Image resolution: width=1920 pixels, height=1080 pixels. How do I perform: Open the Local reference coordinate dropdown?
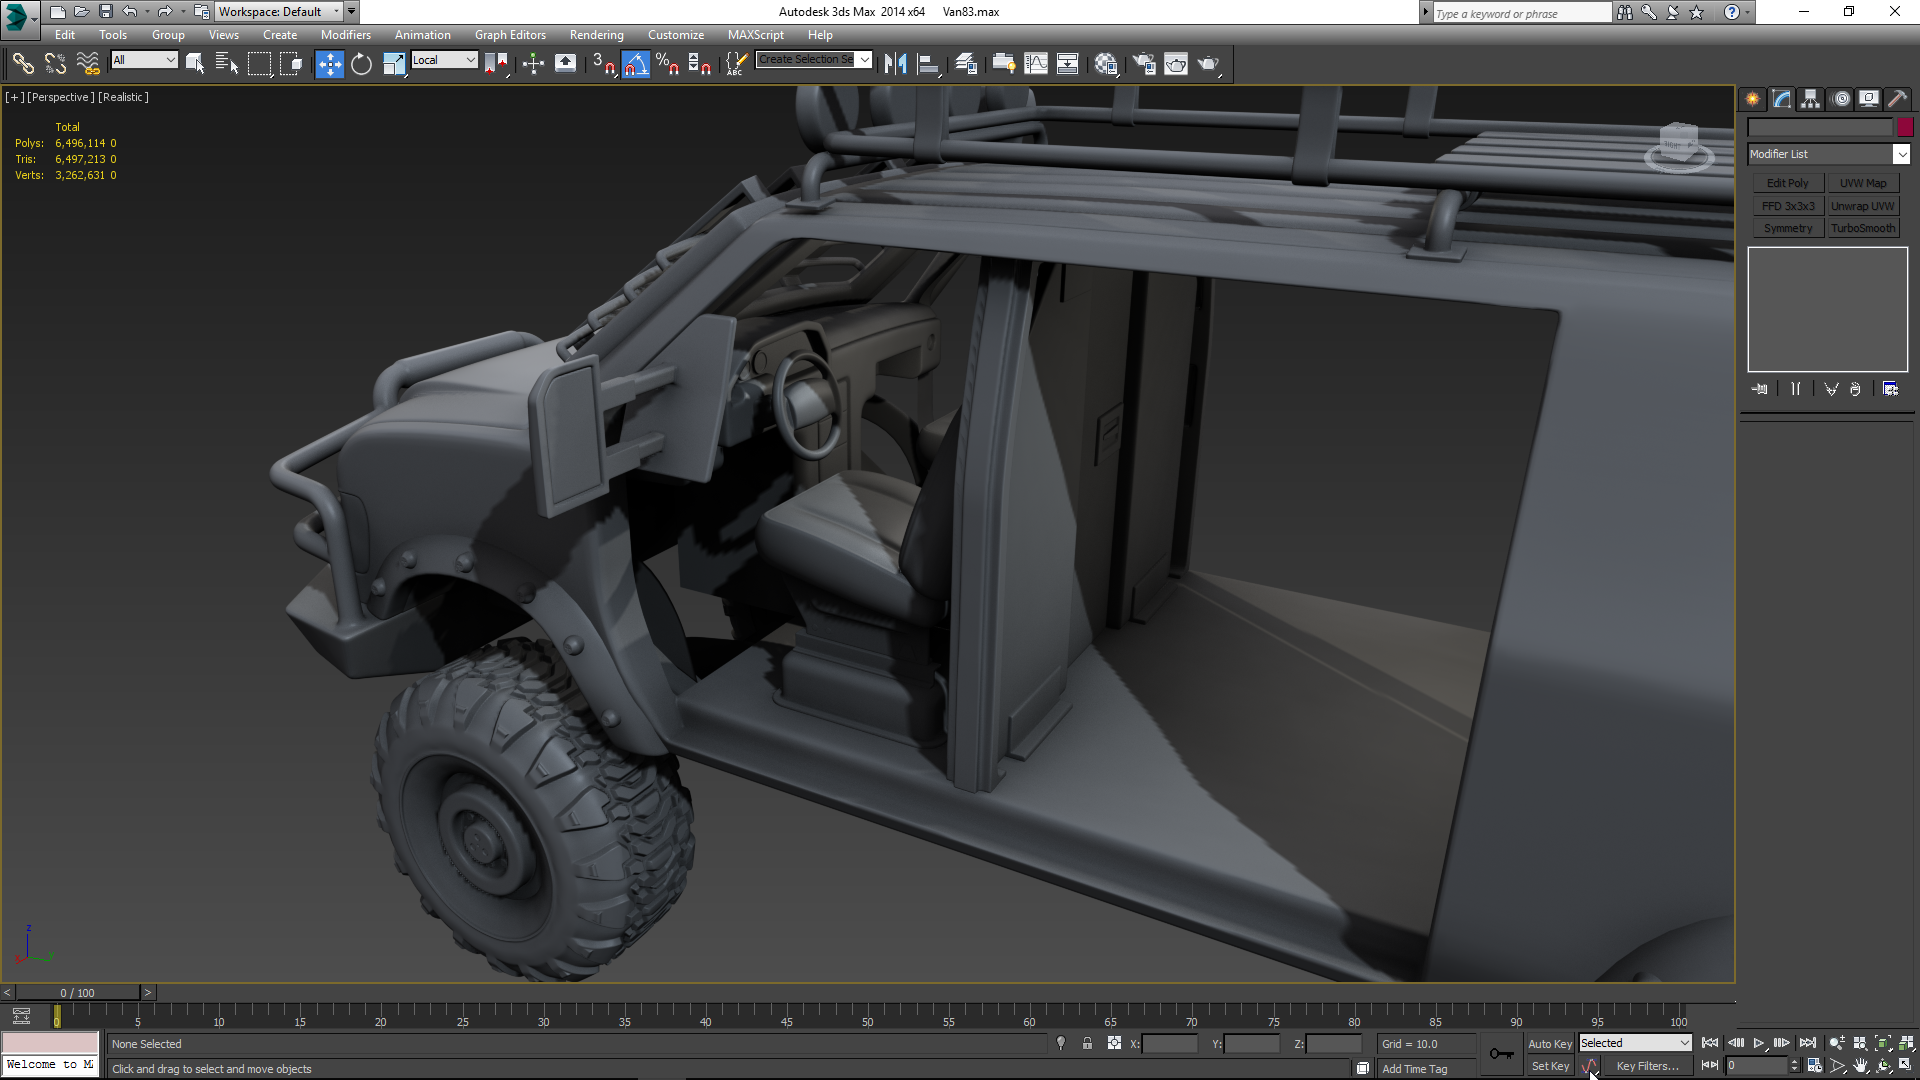coord(444,60)
